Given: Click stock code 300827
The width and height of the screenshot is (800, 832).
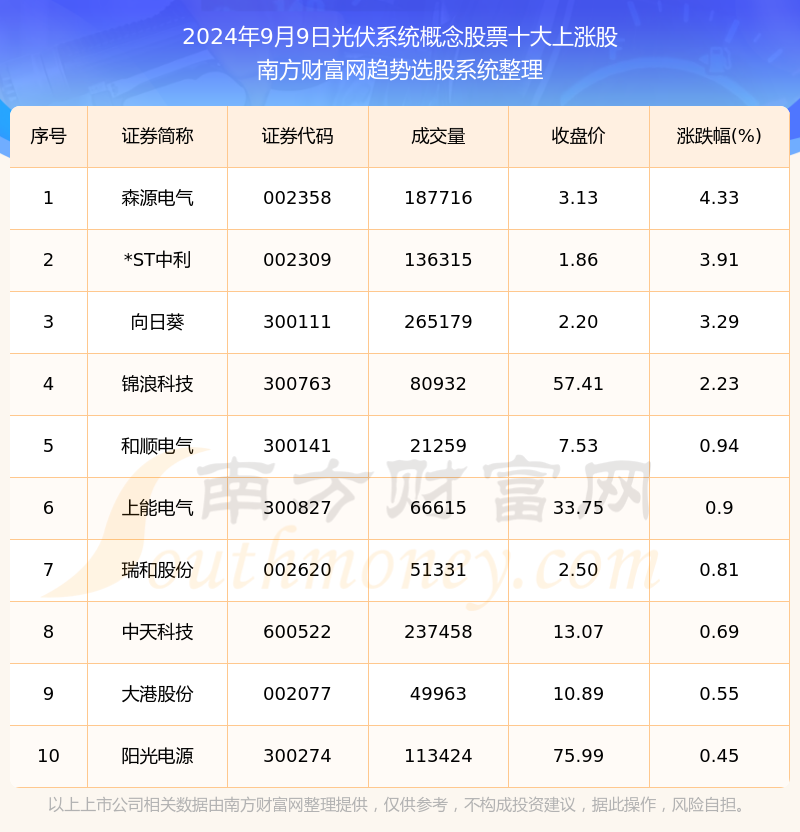Looking at the screenshot, I should pyautogui.click(x=297, y=508).
